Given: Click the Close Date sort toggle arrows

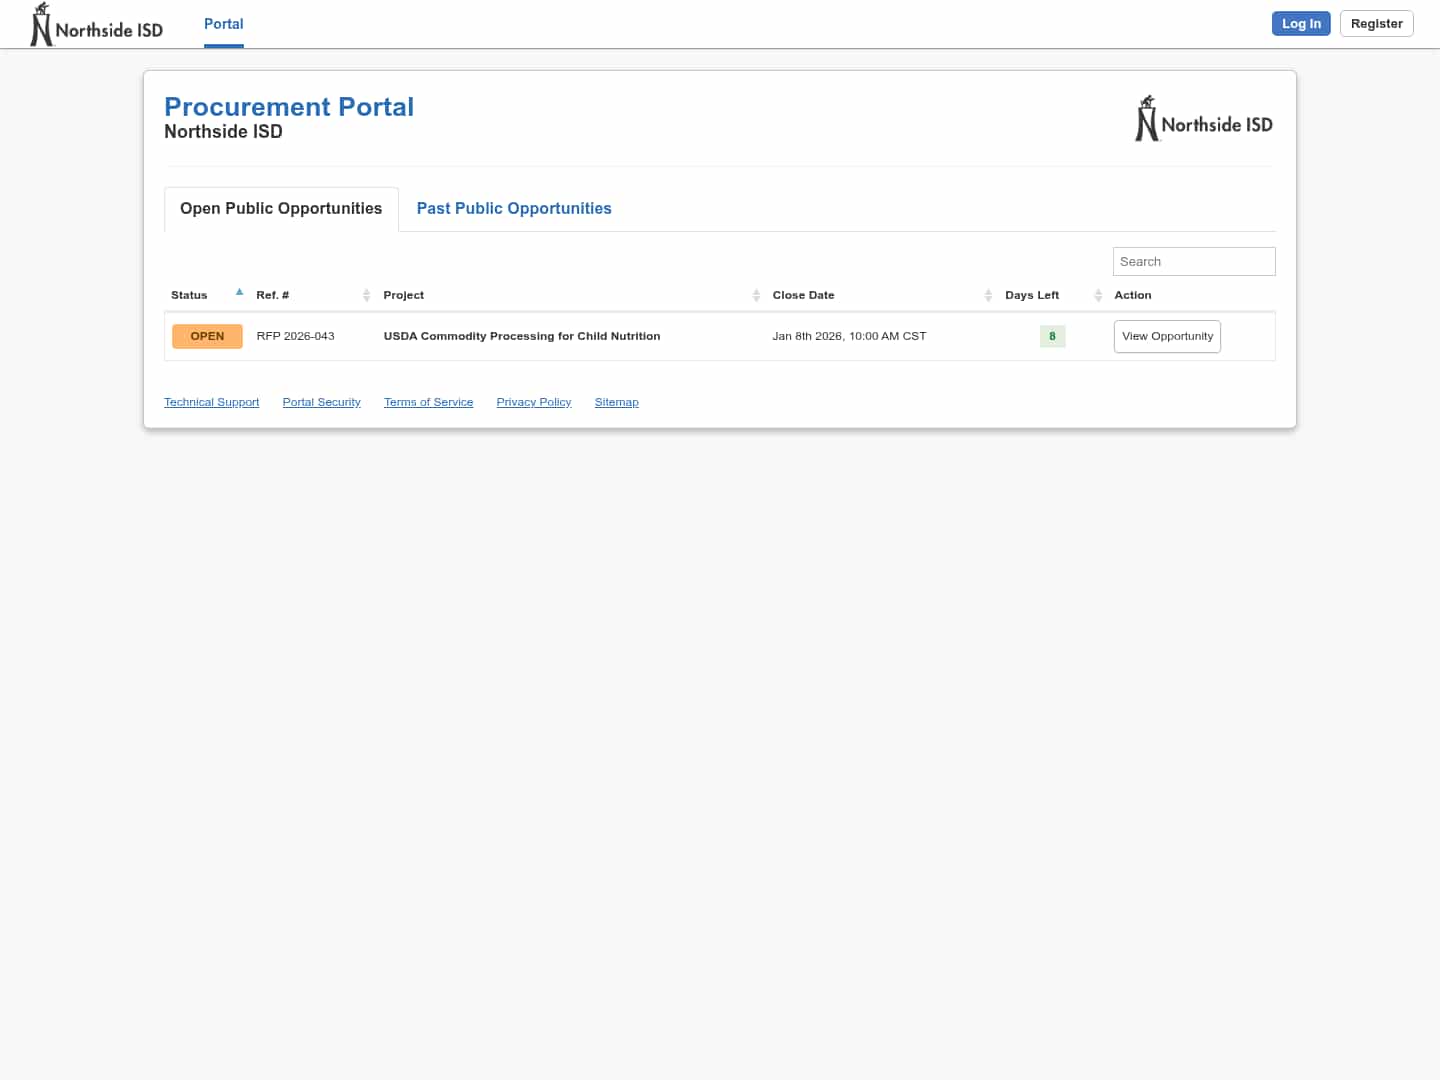Looking at the screenshot, I should (989, 295).
